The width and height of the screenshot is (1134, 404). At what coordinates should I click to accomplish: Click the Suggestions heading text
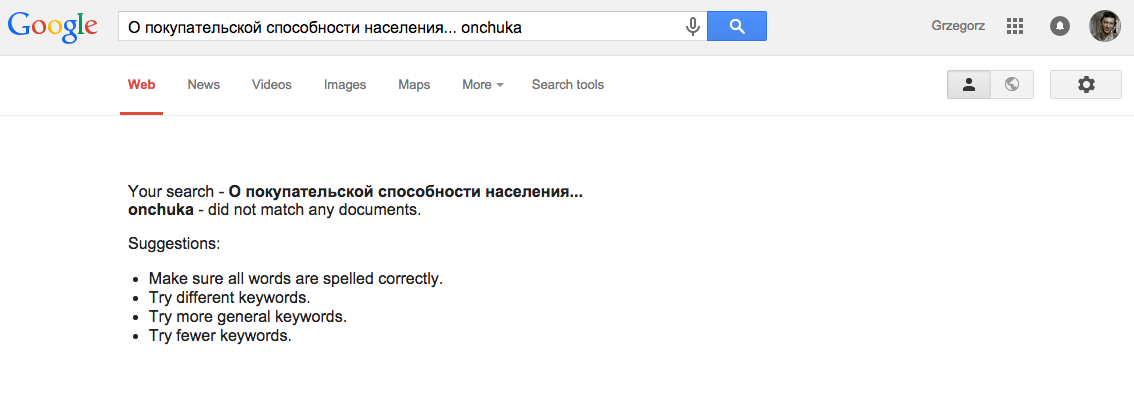(174, 244)
